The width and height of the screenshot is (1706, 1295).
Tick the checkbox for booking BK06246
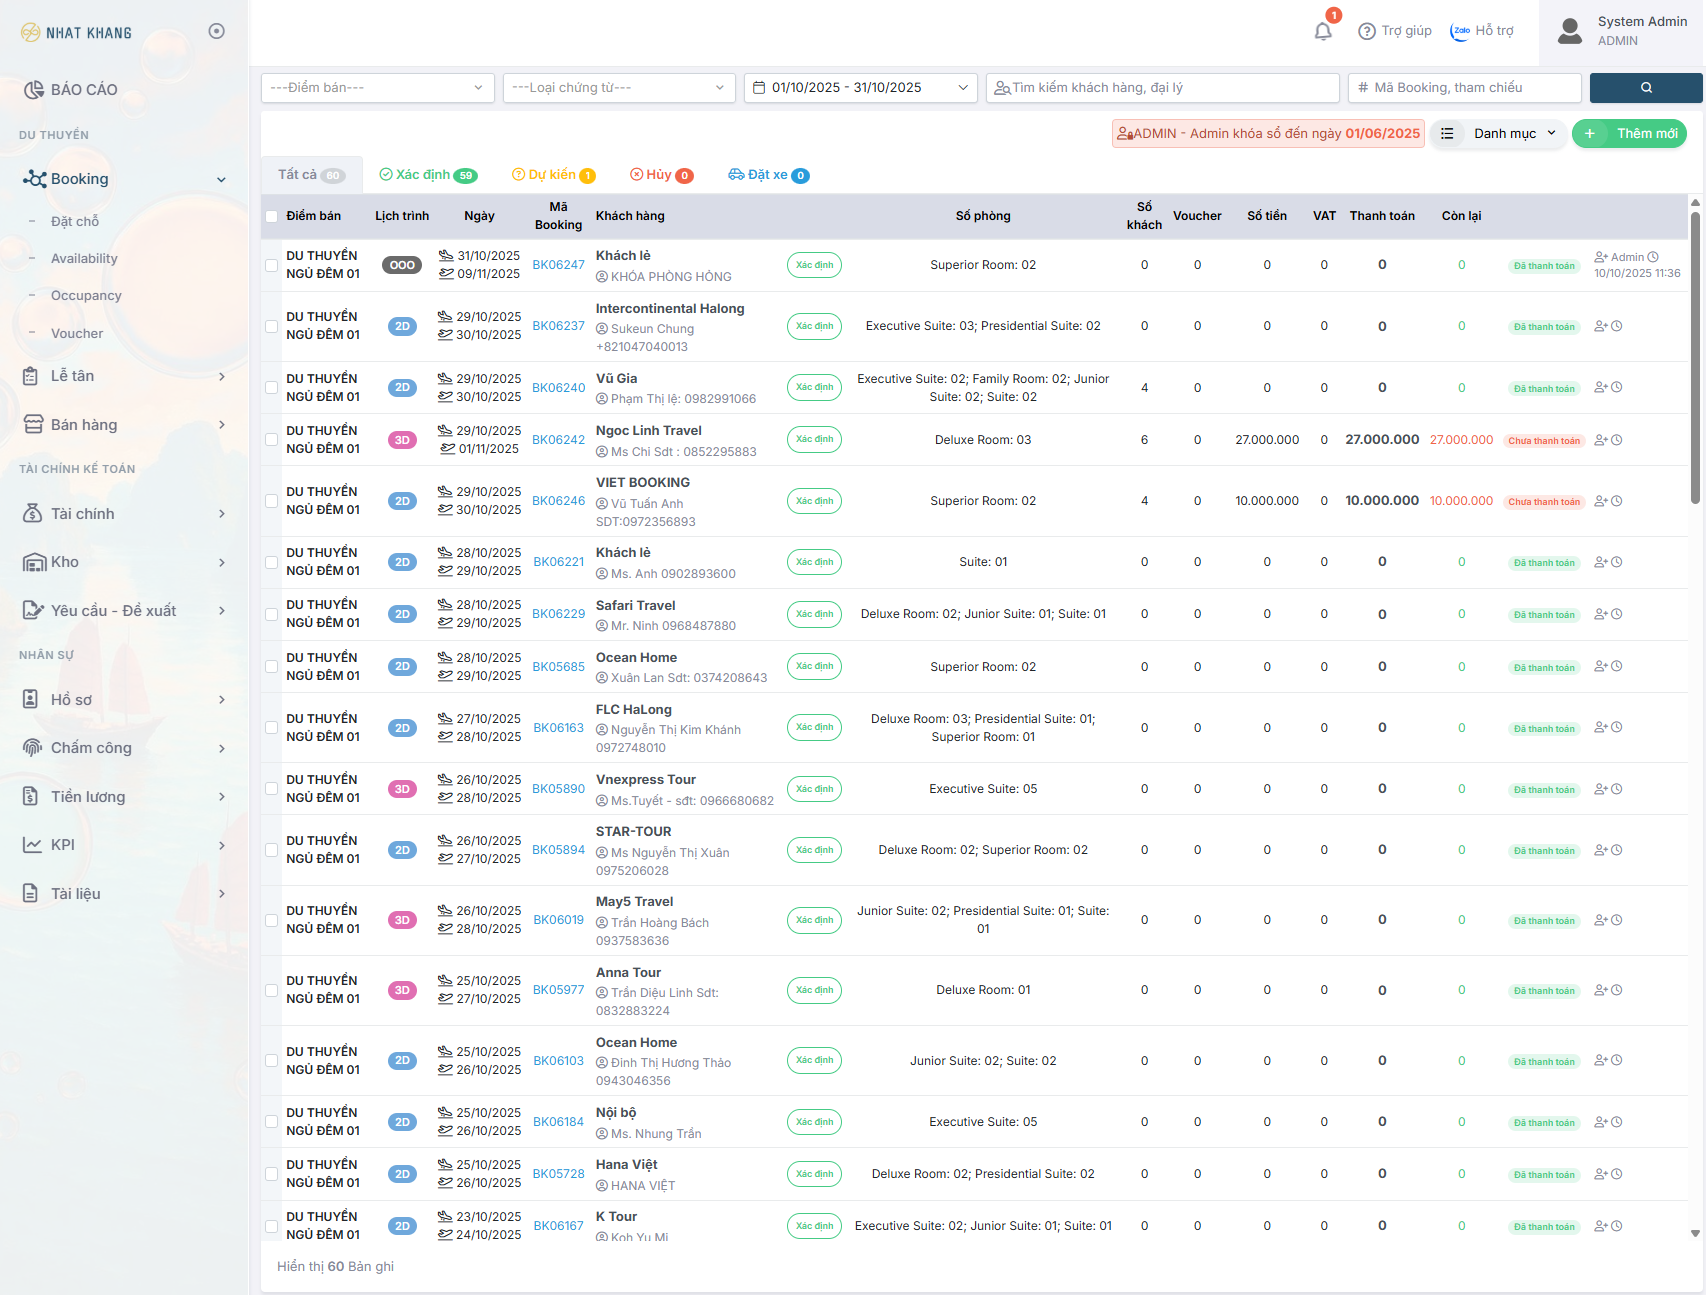point(271,501)
